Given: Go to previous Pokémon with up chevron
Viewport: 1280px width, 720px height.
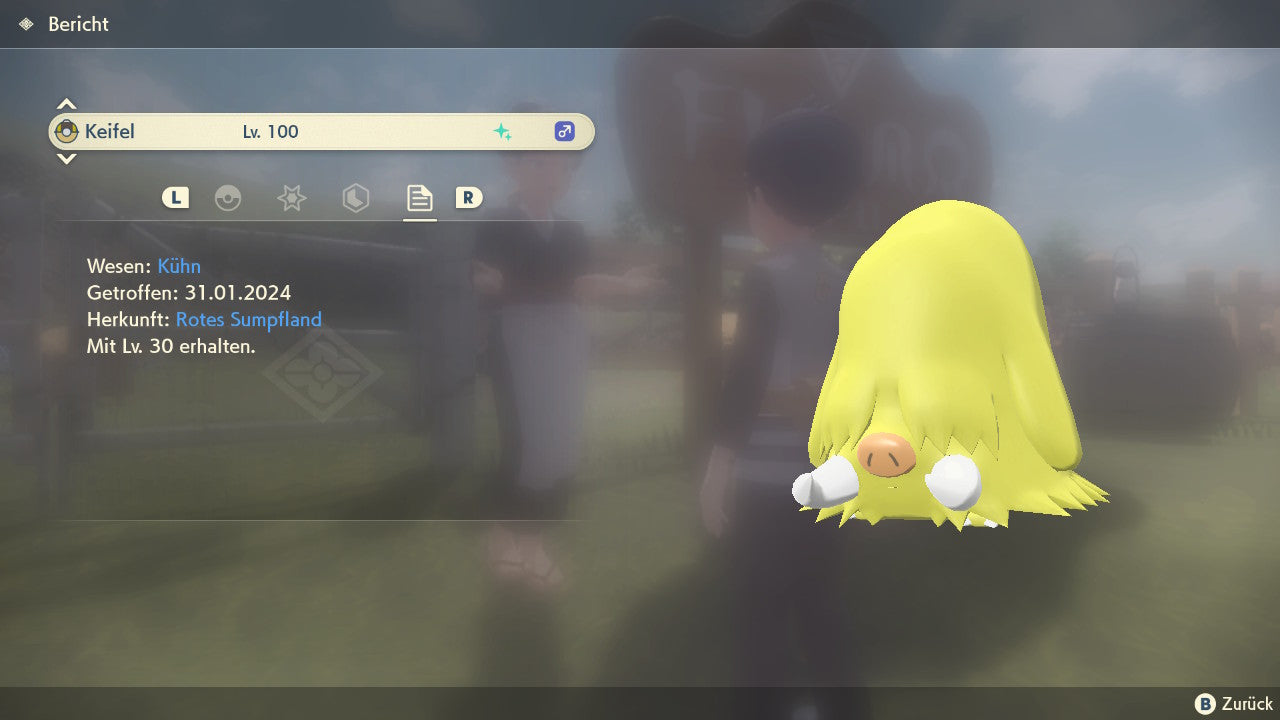Looking at the screenshot, I should tap(66, 104).
